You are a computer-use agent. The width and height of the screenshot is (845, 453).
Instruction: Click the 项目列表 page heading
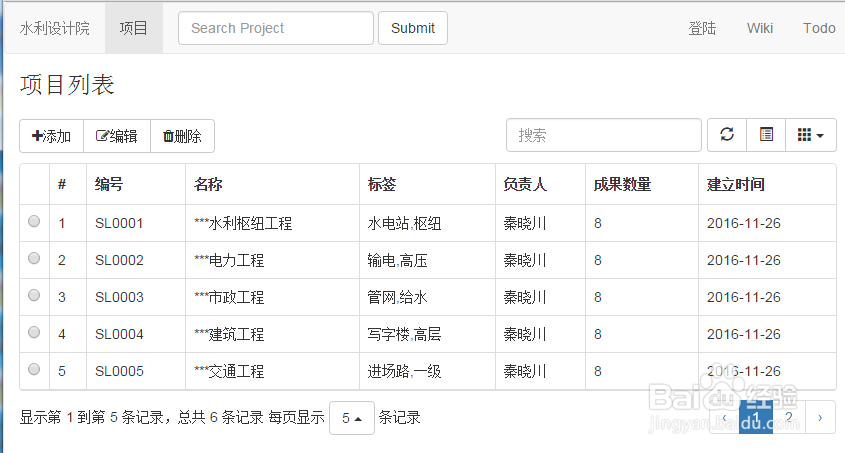point(67,85)
